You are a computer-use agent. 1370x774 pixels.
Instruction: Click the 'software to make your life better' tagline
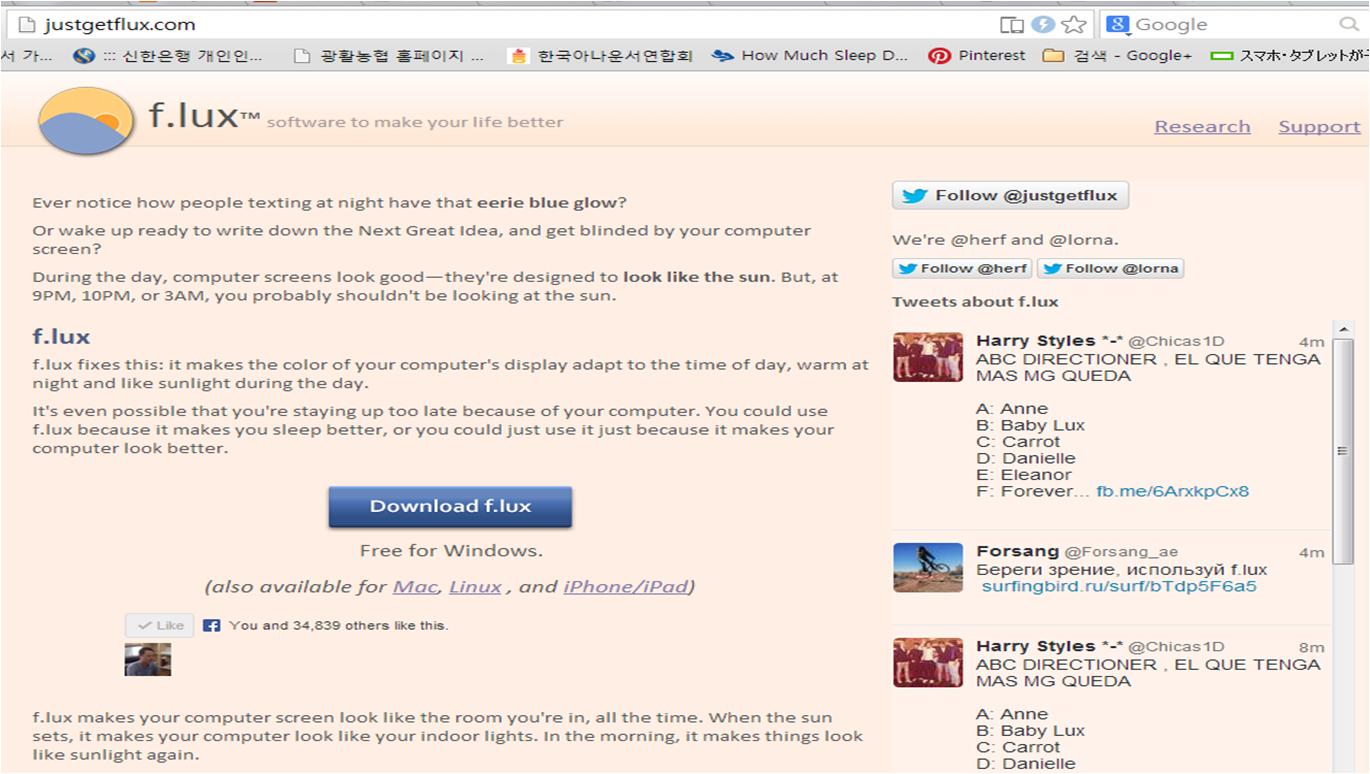coord(415,122)
